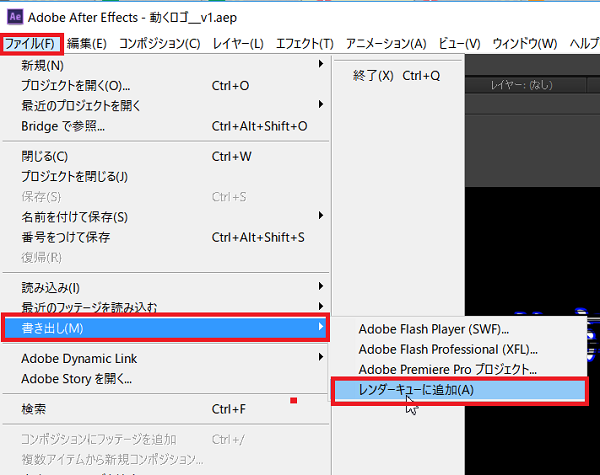Select Bridge で参照 menu item

tap(64, 126)
